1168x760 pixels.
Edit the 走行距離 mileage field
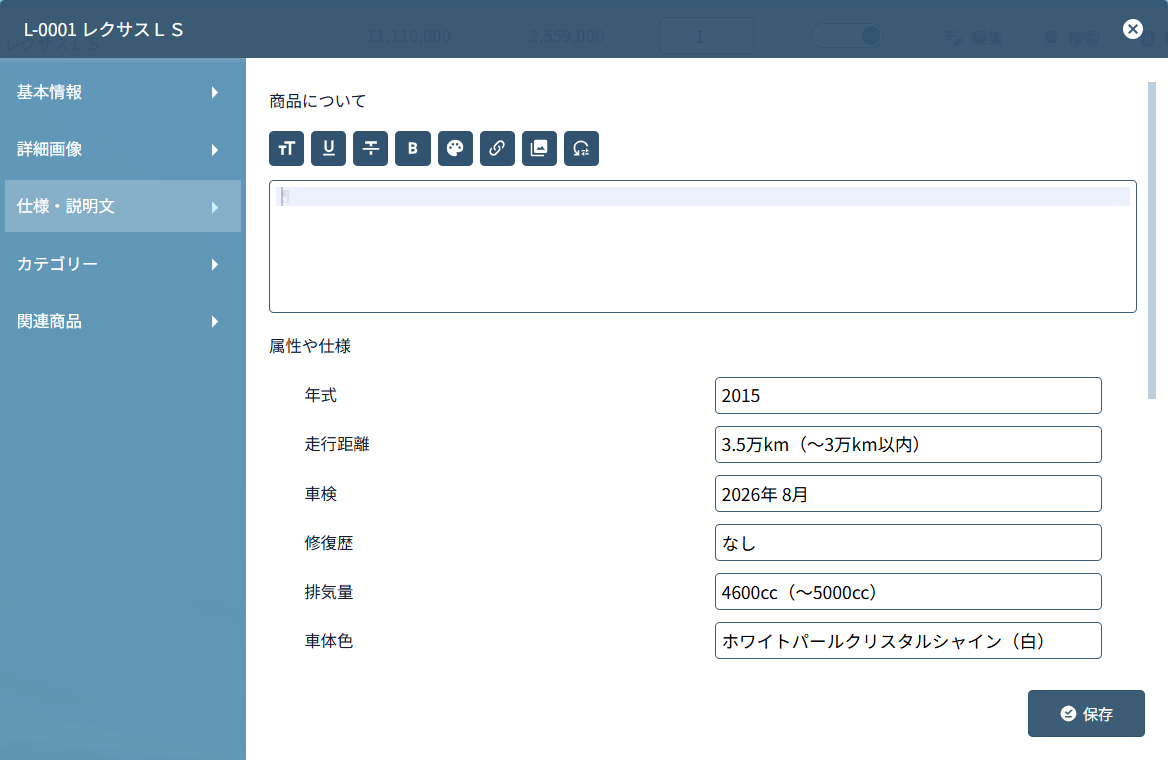pyautogui.click(x=908, y=445)
